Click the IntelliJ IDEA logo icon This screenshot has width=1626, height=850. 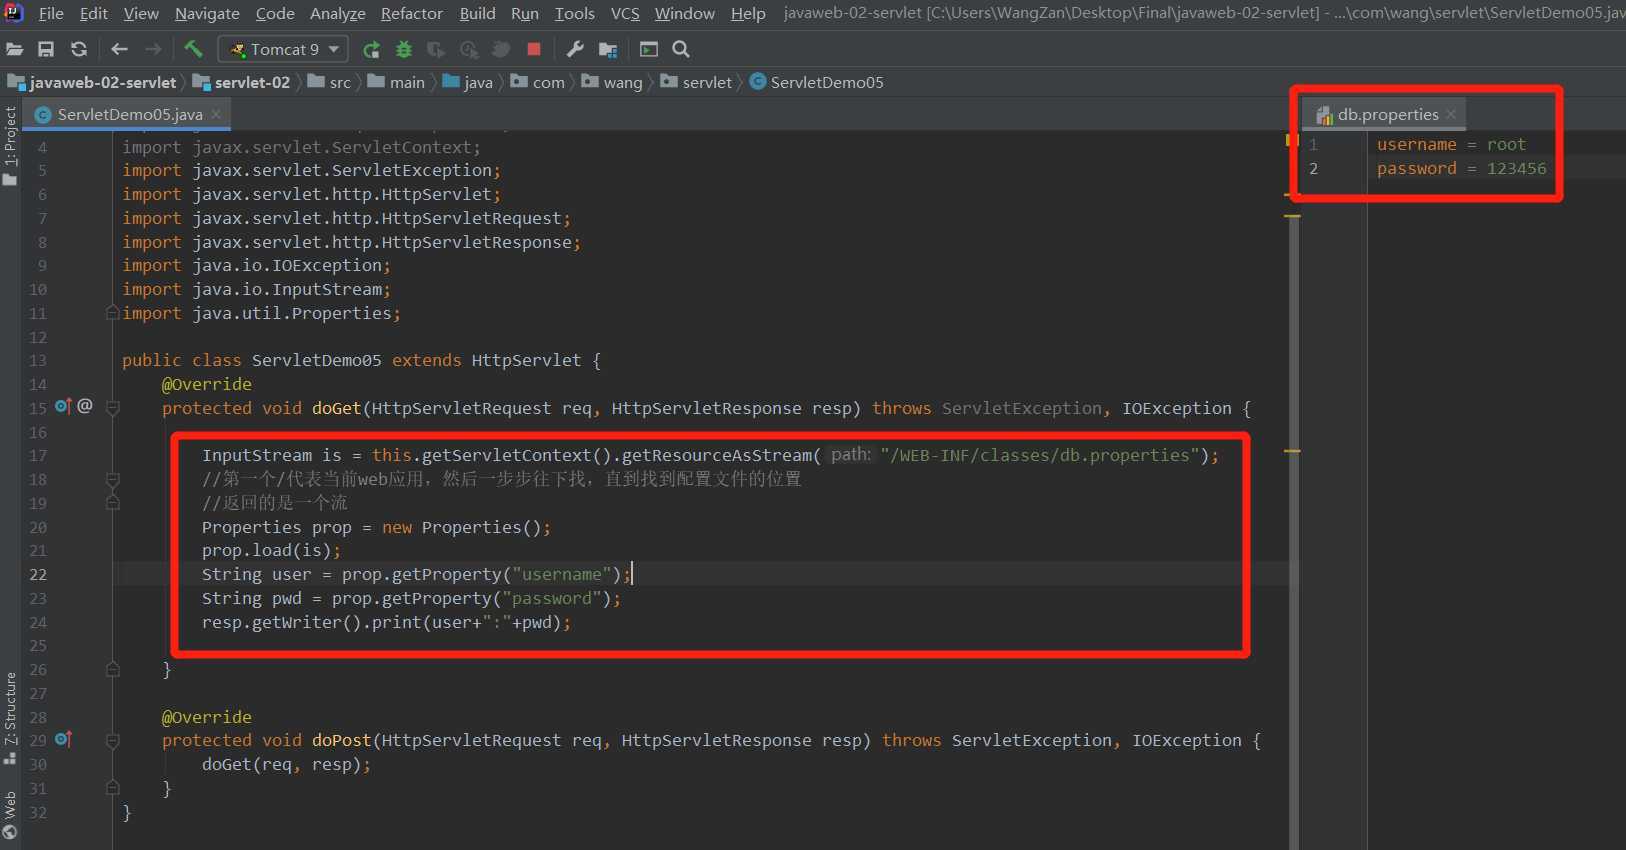[x=14, y=13]
